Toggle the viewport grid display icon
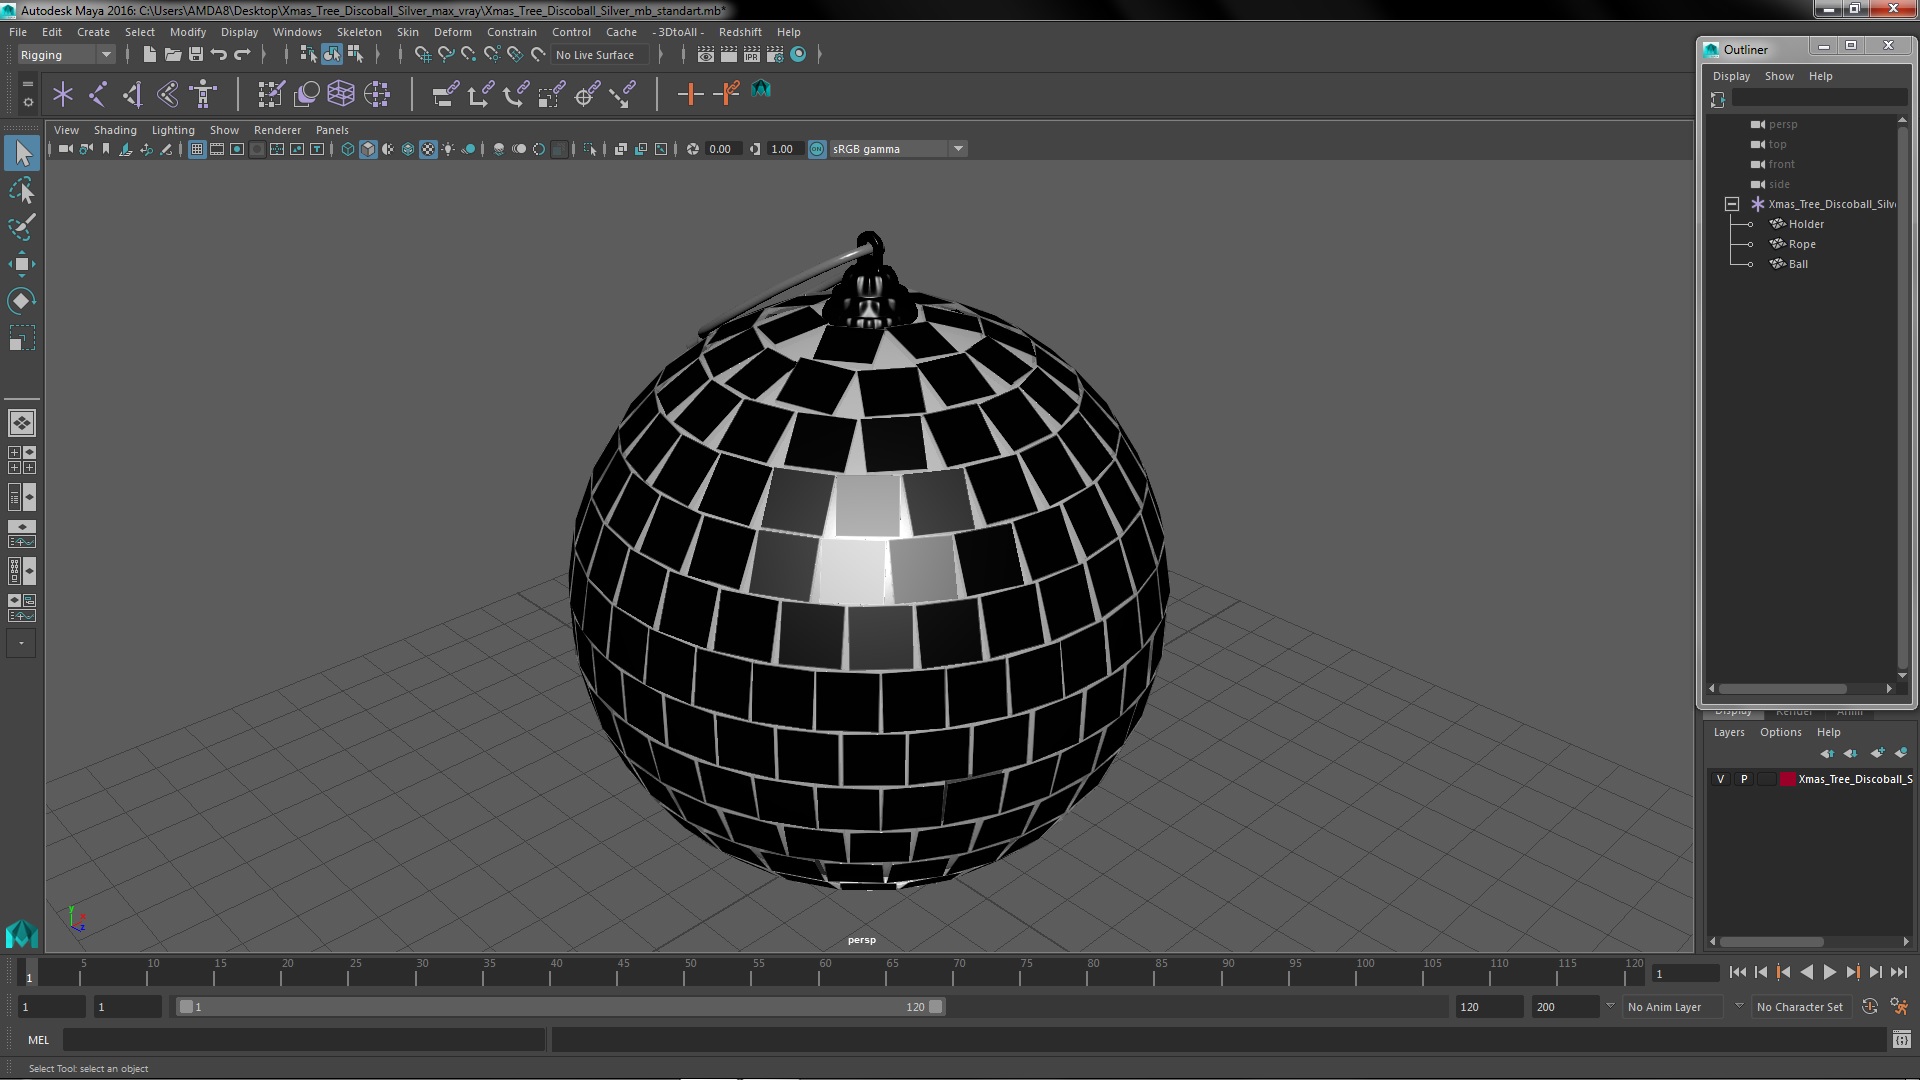1920x1080 pixels. point(197,149)
